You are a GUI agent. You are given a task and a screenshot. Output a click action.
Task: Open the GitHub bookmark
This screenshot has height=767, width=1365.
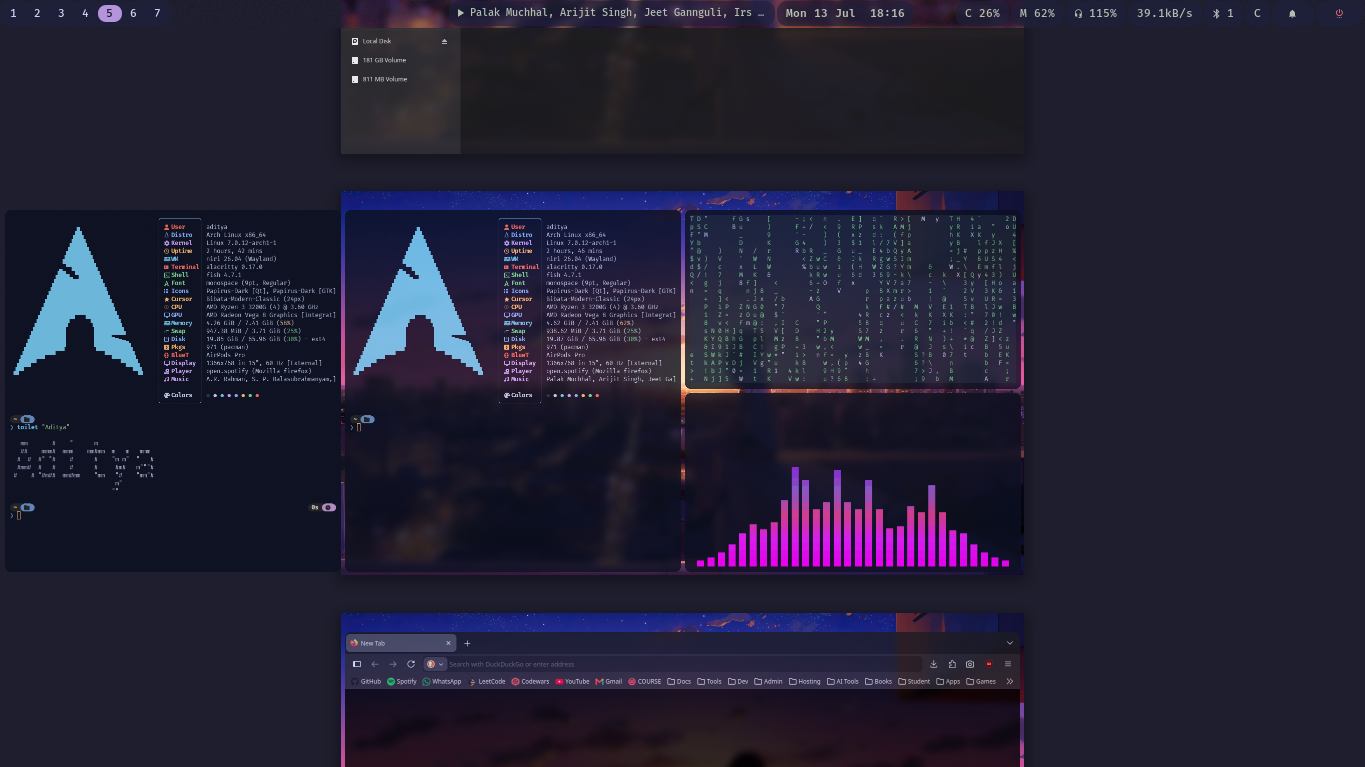tap(366, 682)
